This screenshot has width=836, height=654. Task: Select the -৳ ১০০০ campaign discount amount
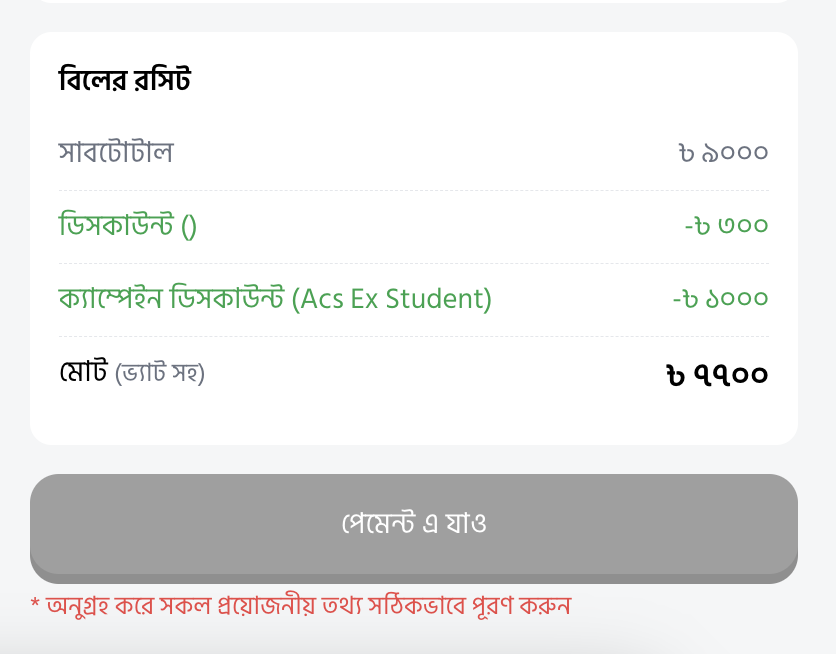720,298
